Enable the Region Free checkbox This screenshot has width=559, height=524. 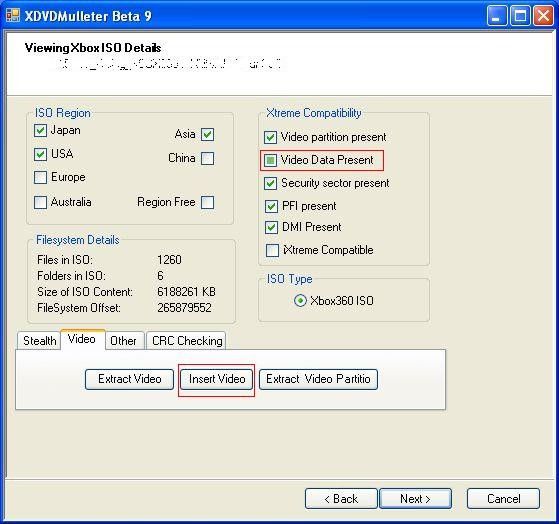click(207, 202)
